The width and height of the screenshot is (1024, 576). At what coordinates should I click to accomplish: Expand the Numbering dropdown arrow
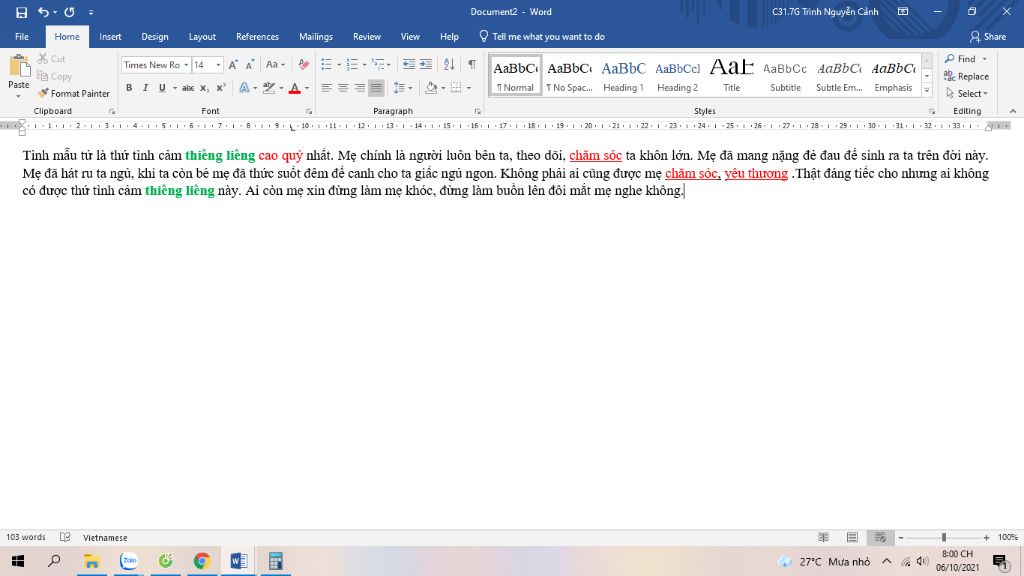click(364, 65)
